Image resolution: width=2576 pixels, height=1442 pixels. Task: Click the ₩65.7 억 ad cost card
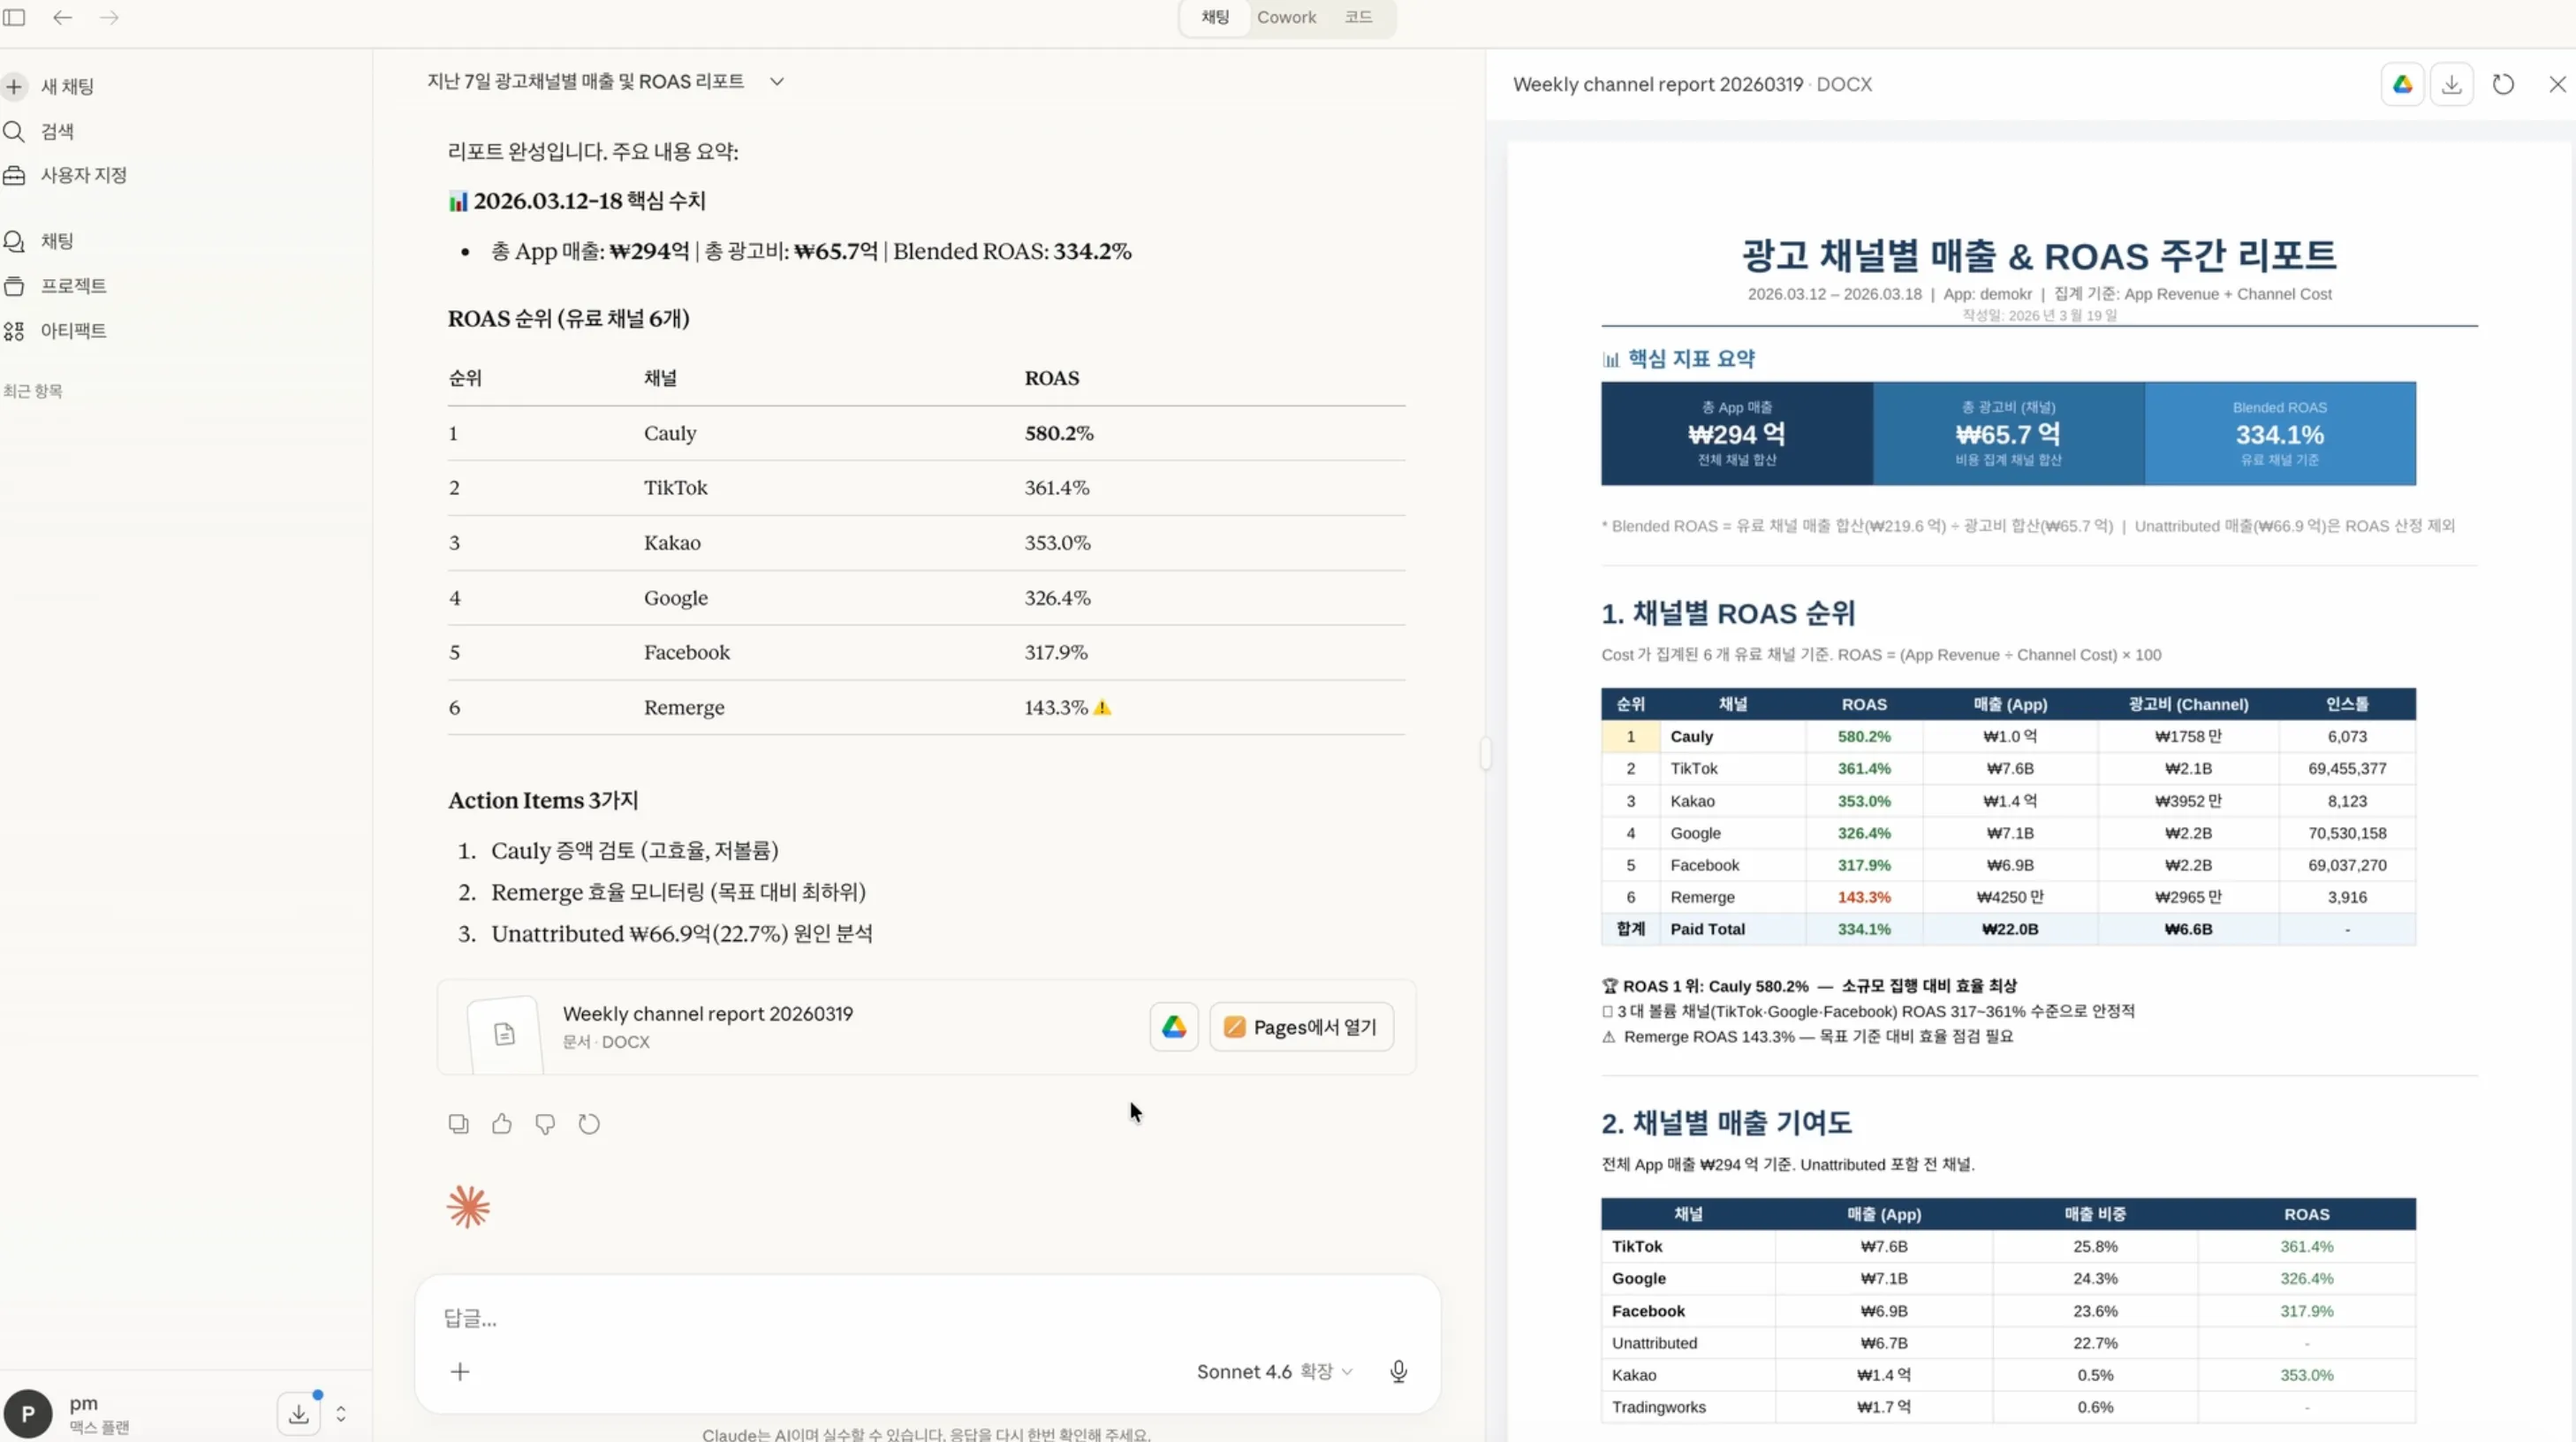(2008, 434)
